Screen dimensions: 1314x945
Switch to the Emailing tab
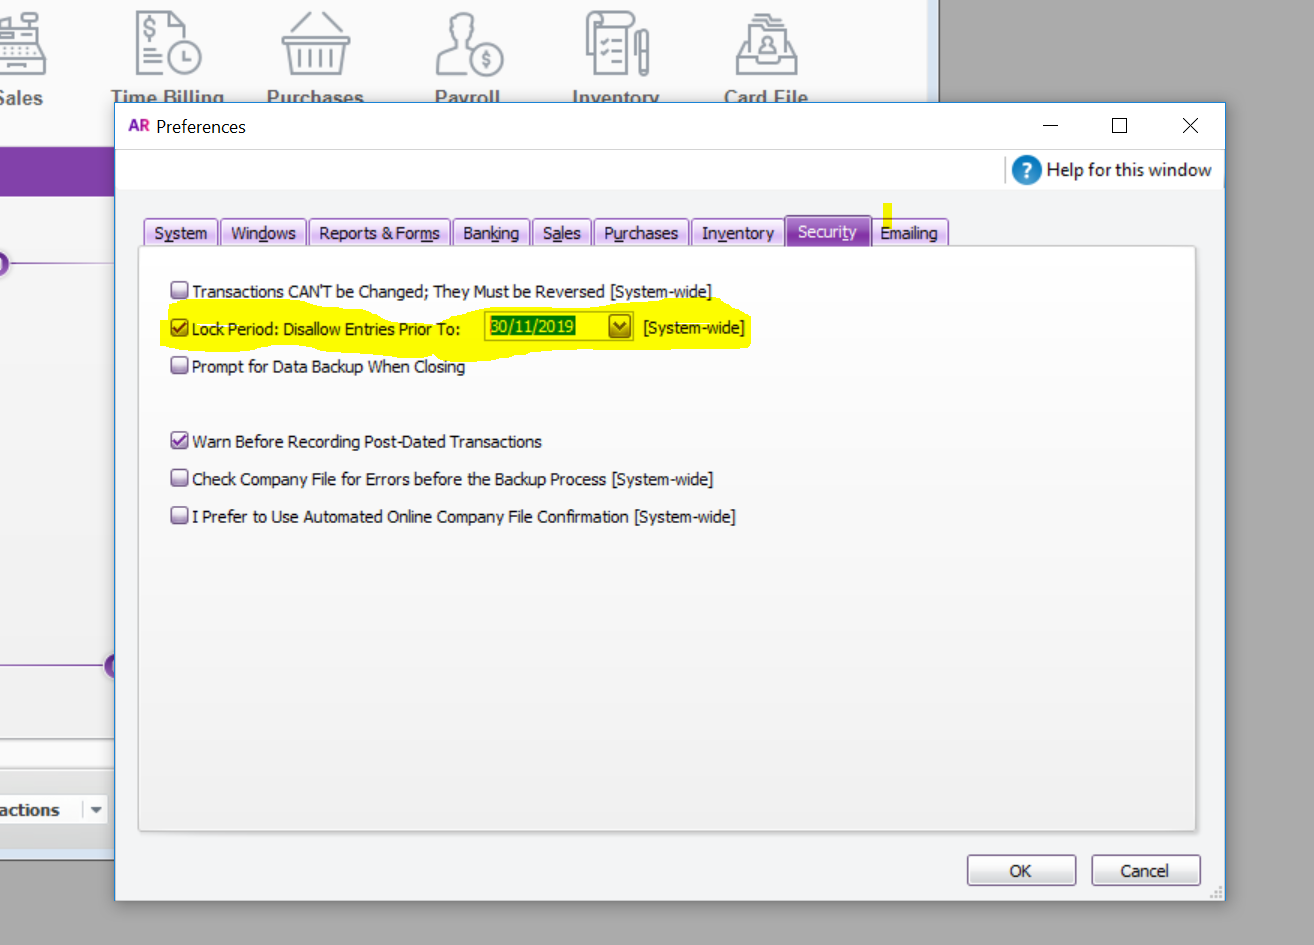click(909, 233)
